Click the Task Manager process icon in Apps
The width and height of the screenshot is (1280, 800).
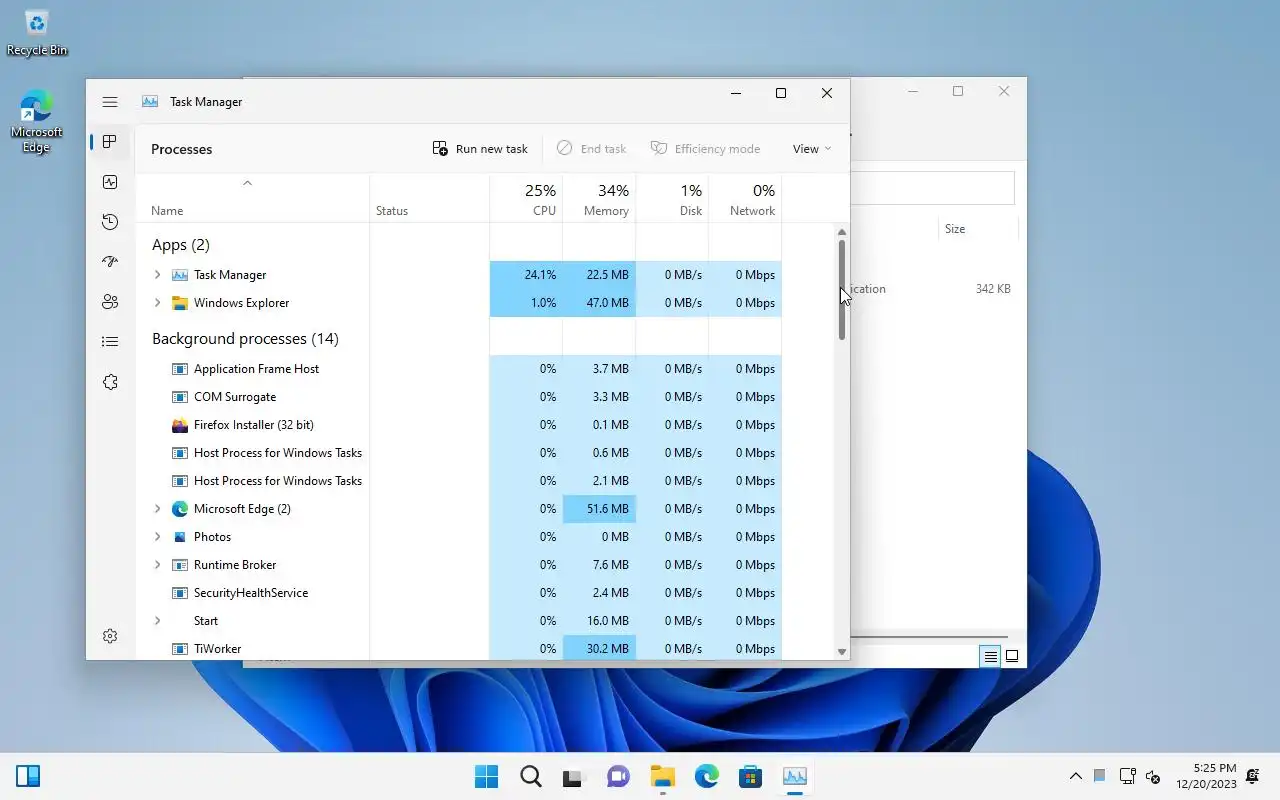pos(180,275)
